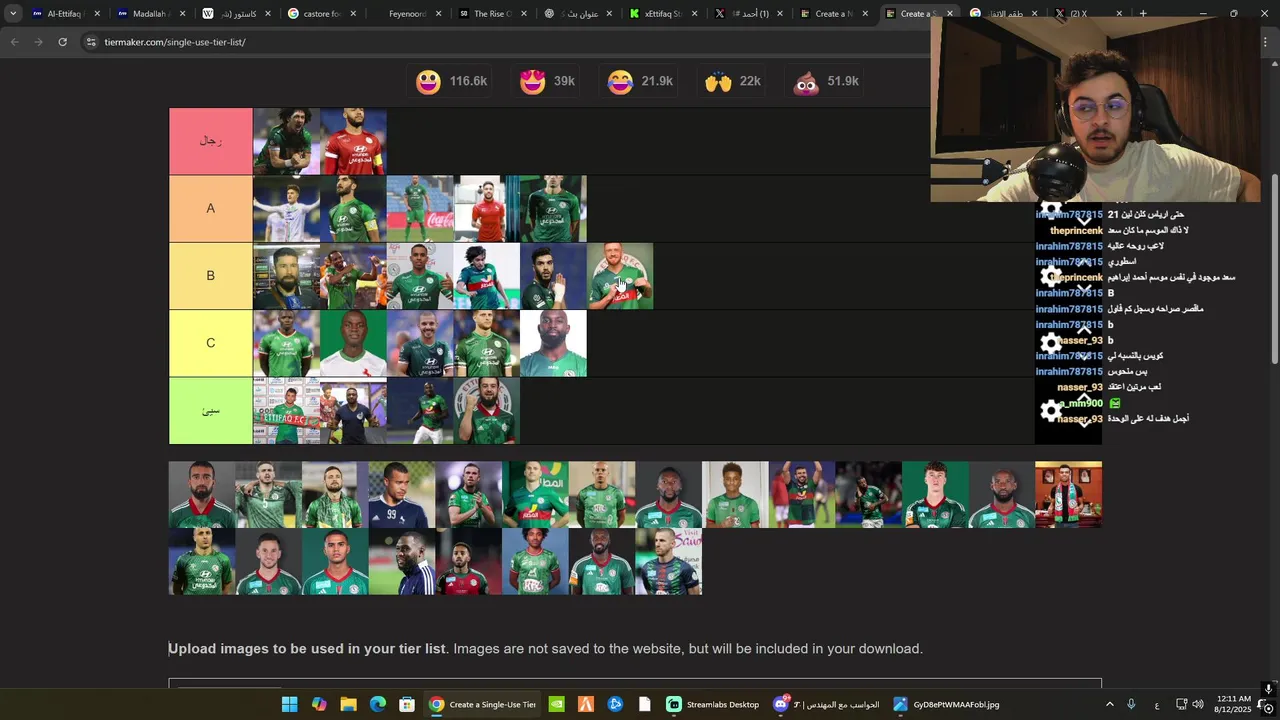The image size is (1280, 720).
Task: View site information icon in address bar
Action: point(91,42)
